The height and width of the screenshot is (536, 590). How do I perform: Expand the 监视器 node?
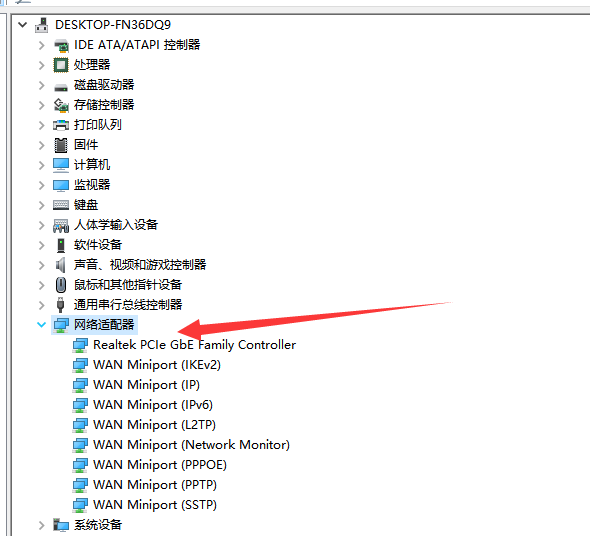41,185
